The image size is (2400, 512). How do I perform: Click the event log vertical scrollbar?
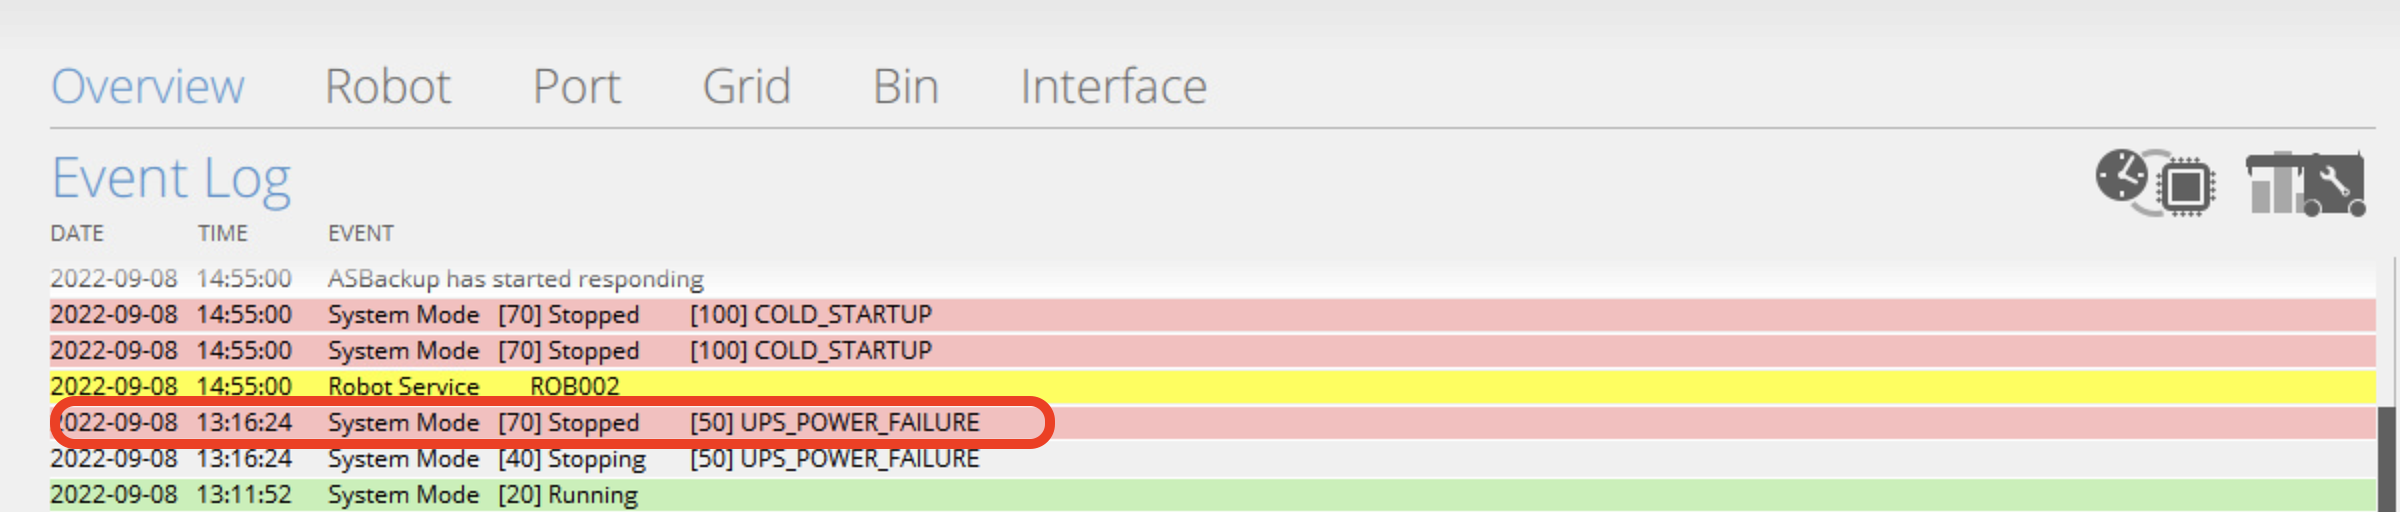click(2388, 459)
